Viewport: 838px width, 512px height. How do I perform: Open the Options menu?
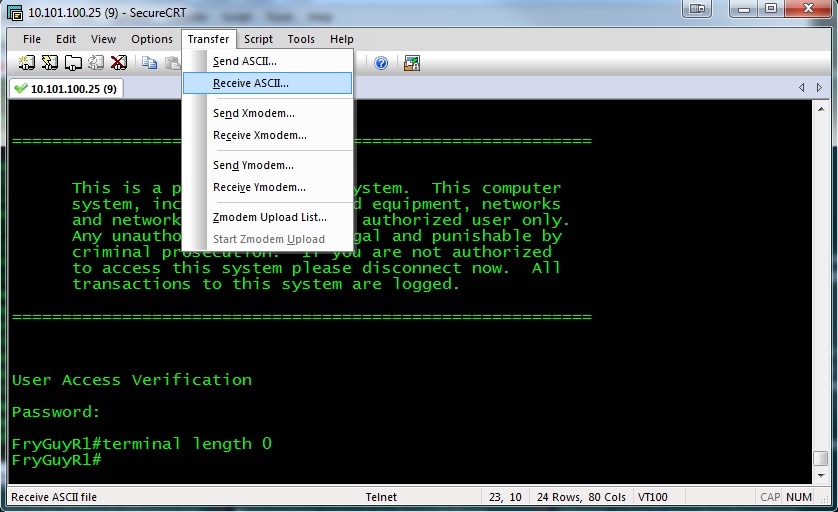coord(152,39)
